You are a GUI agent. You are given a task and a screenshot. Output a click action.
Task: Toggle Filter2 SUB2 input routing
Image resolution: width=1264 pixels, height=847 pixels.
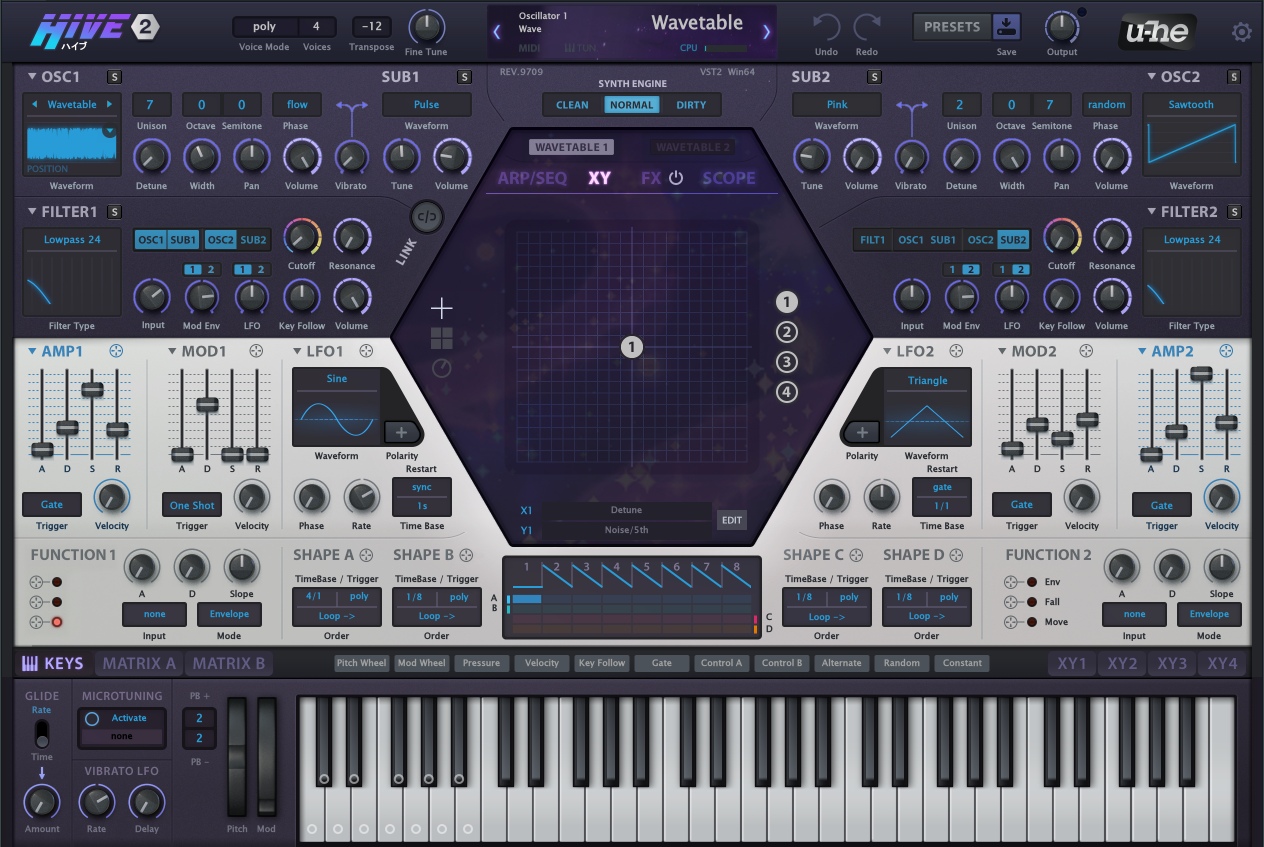1013,240
